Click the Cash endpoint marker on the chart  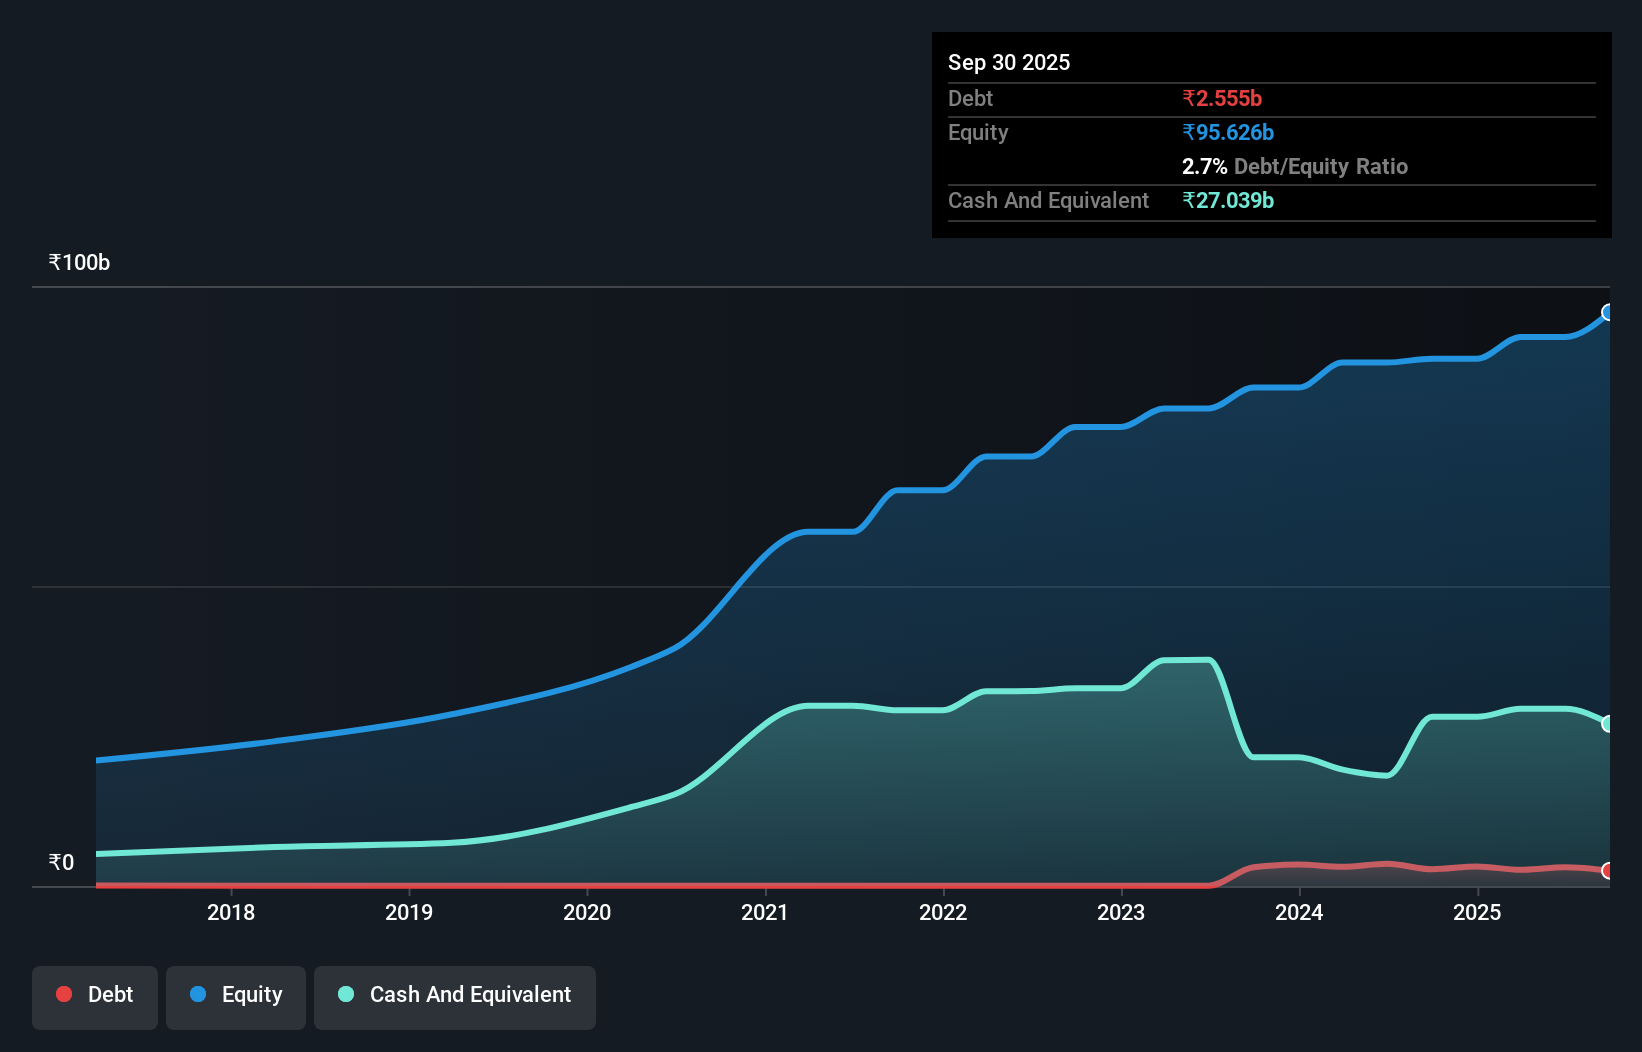tap(1608, 723)
